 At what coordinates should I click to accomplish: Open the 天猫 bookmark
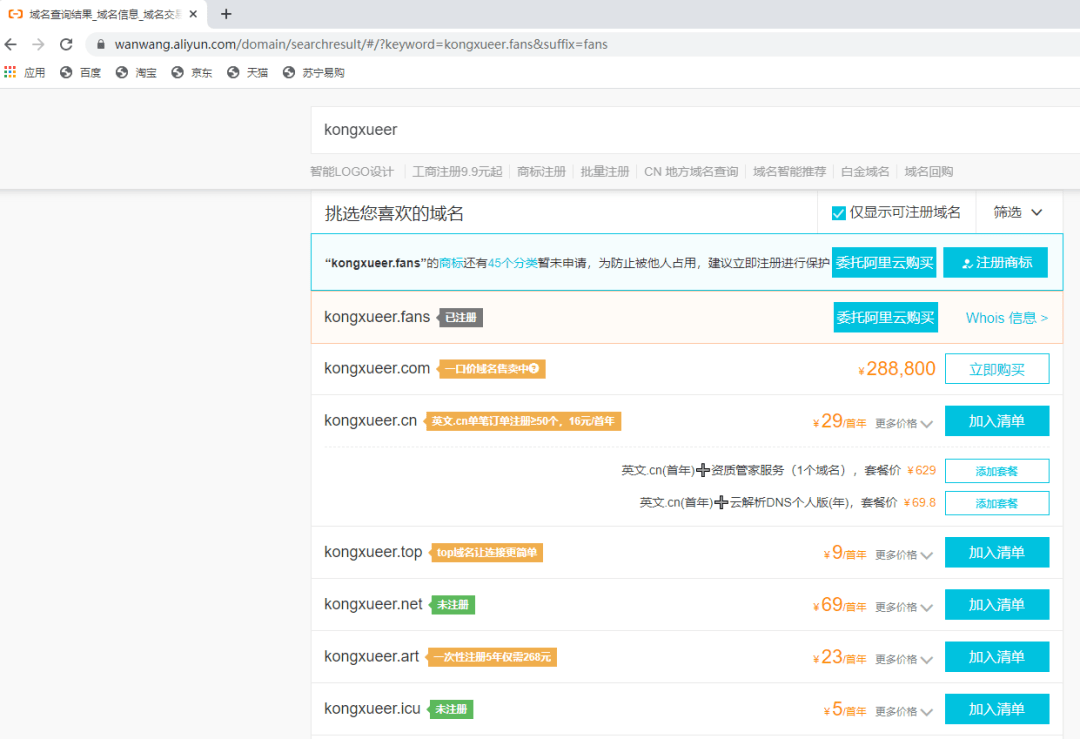pyautogui.click(x=248, y=72)
